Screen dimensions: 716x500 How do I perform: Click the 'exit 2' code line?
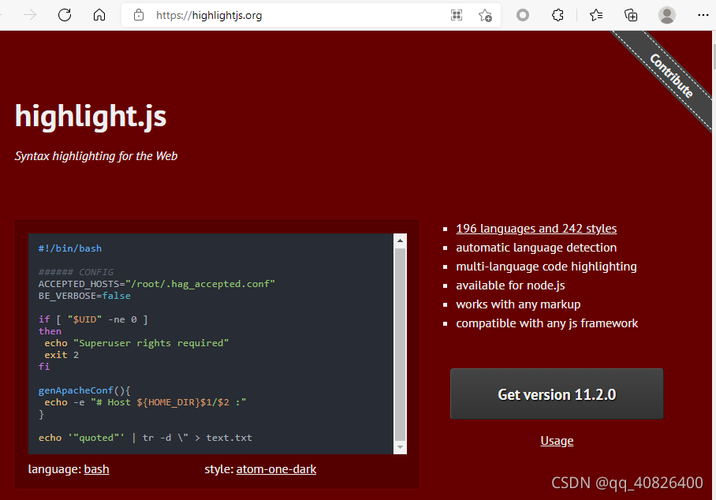(x=62, y=355)
